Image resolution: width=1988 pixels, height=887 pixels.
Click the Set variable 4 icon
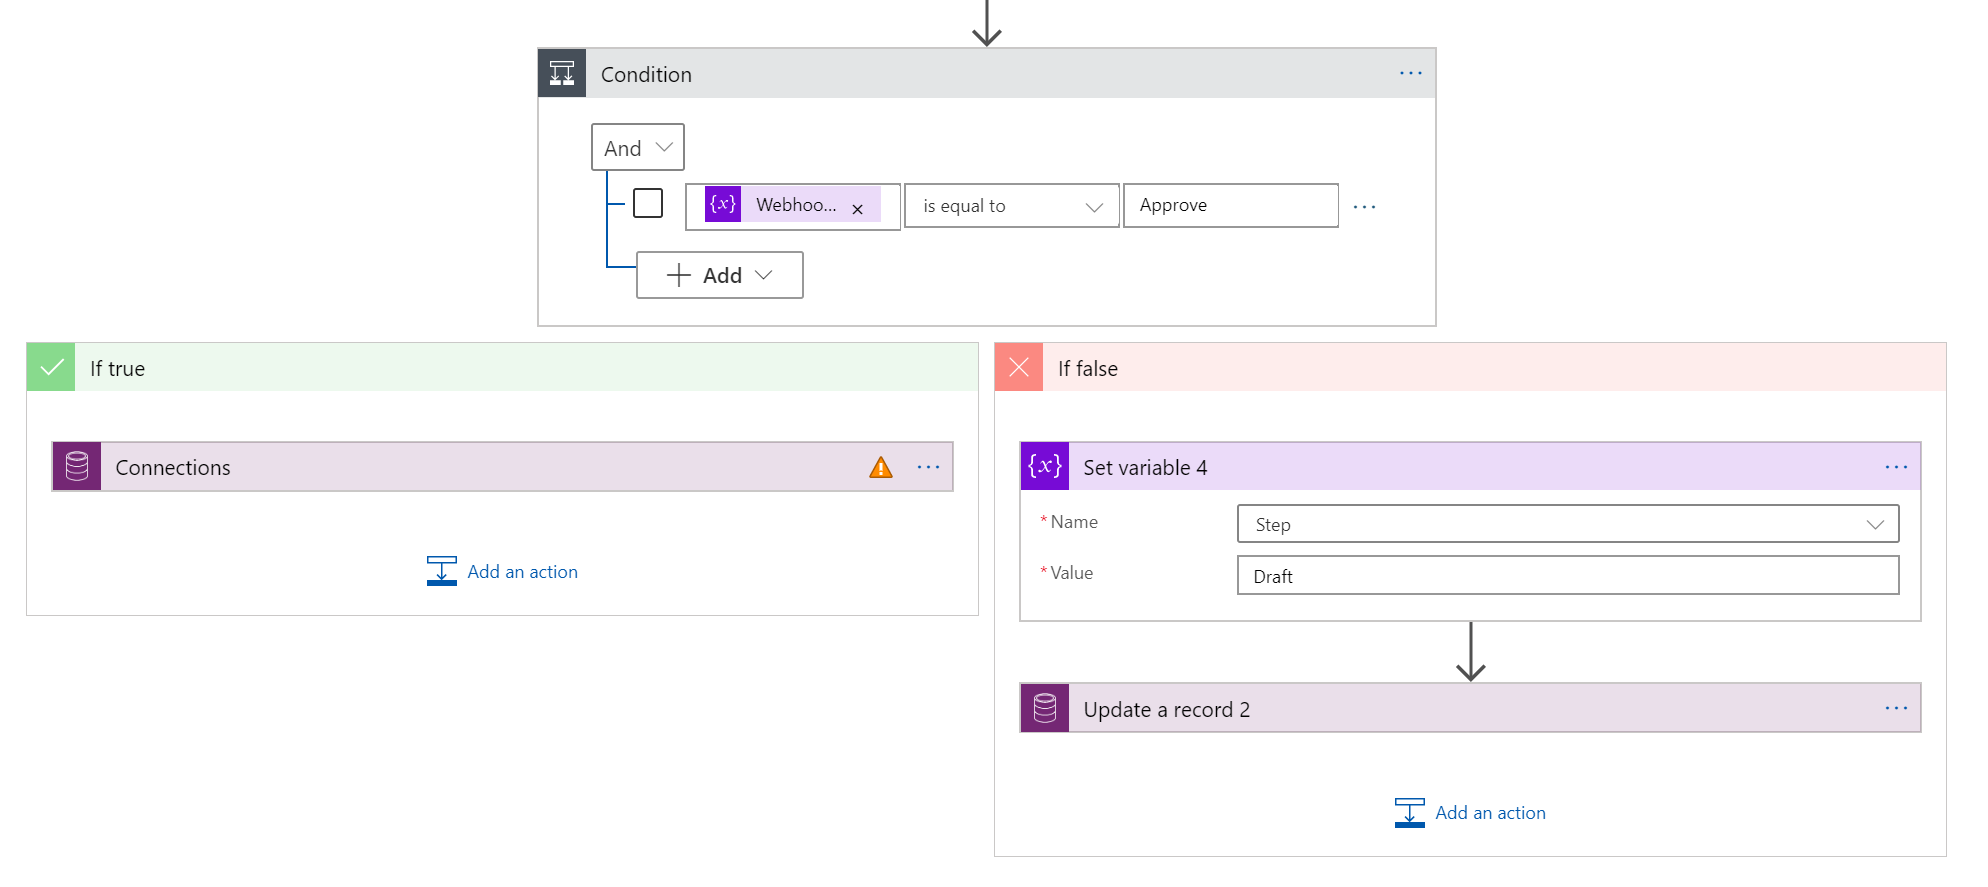click(1045, 467)
